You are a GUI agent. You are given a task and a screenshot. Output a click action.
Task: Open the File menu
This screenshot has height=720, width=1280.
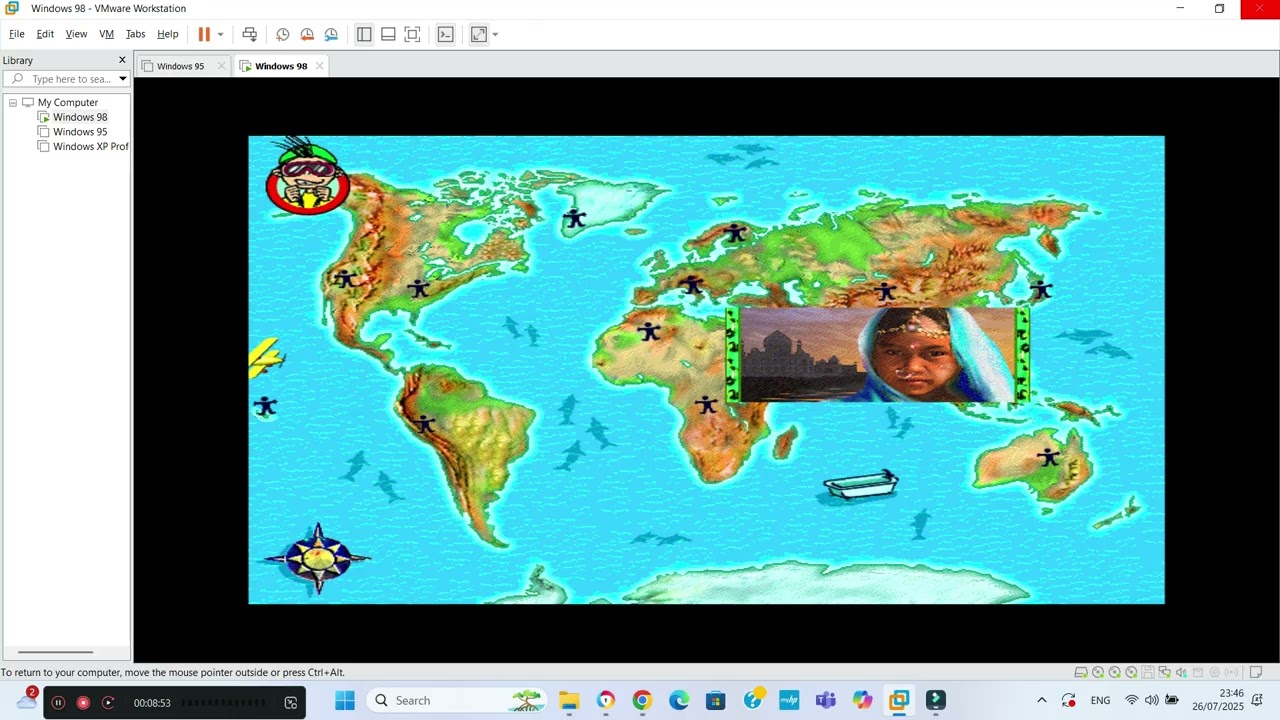click(17, 34)
